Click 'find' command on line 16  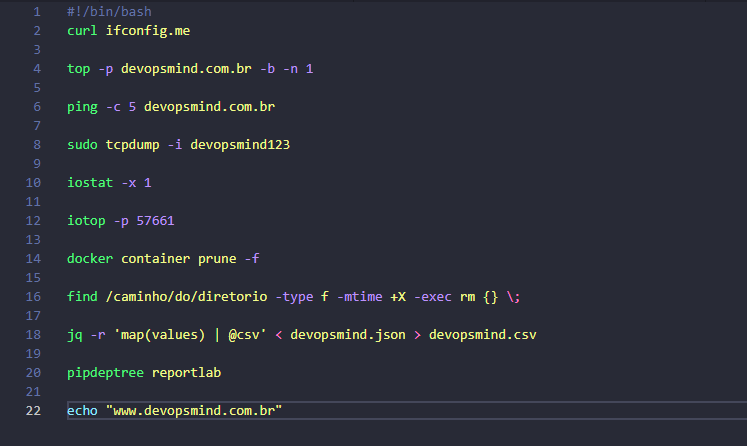pyautogui.click(x=82, y=297)
